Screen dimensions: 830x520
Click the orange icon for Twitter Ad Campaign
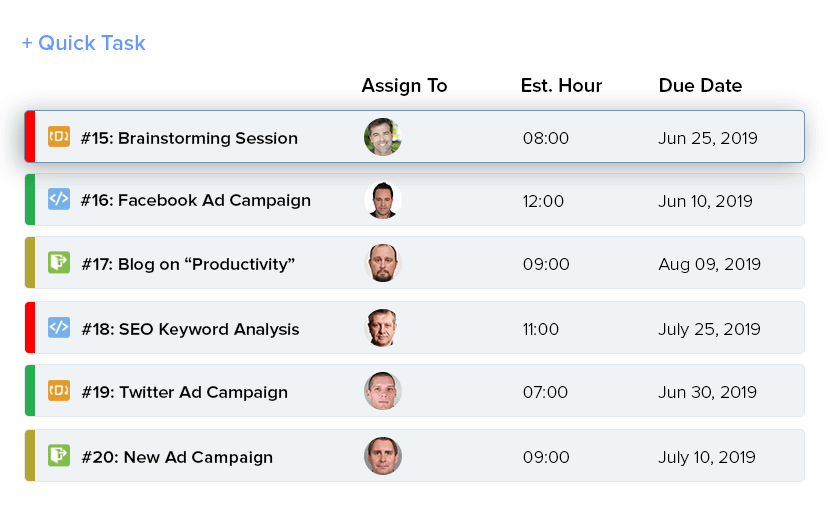59,390
